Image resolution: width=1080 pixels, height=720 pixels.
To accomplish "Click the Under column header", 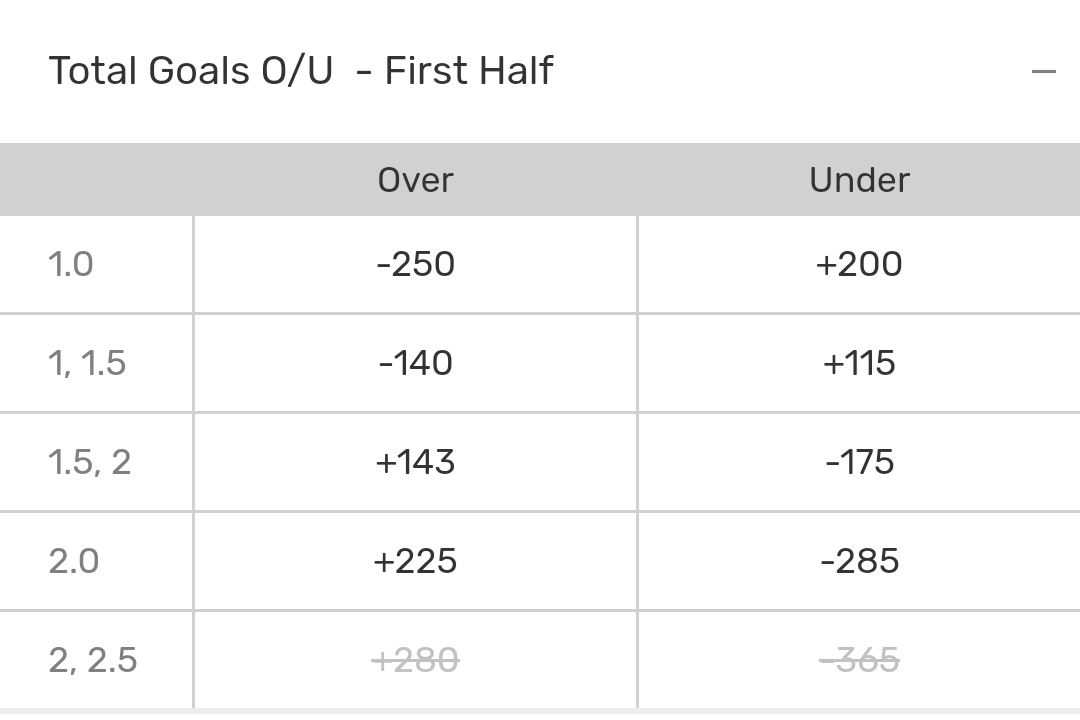I will click(859, 180).
